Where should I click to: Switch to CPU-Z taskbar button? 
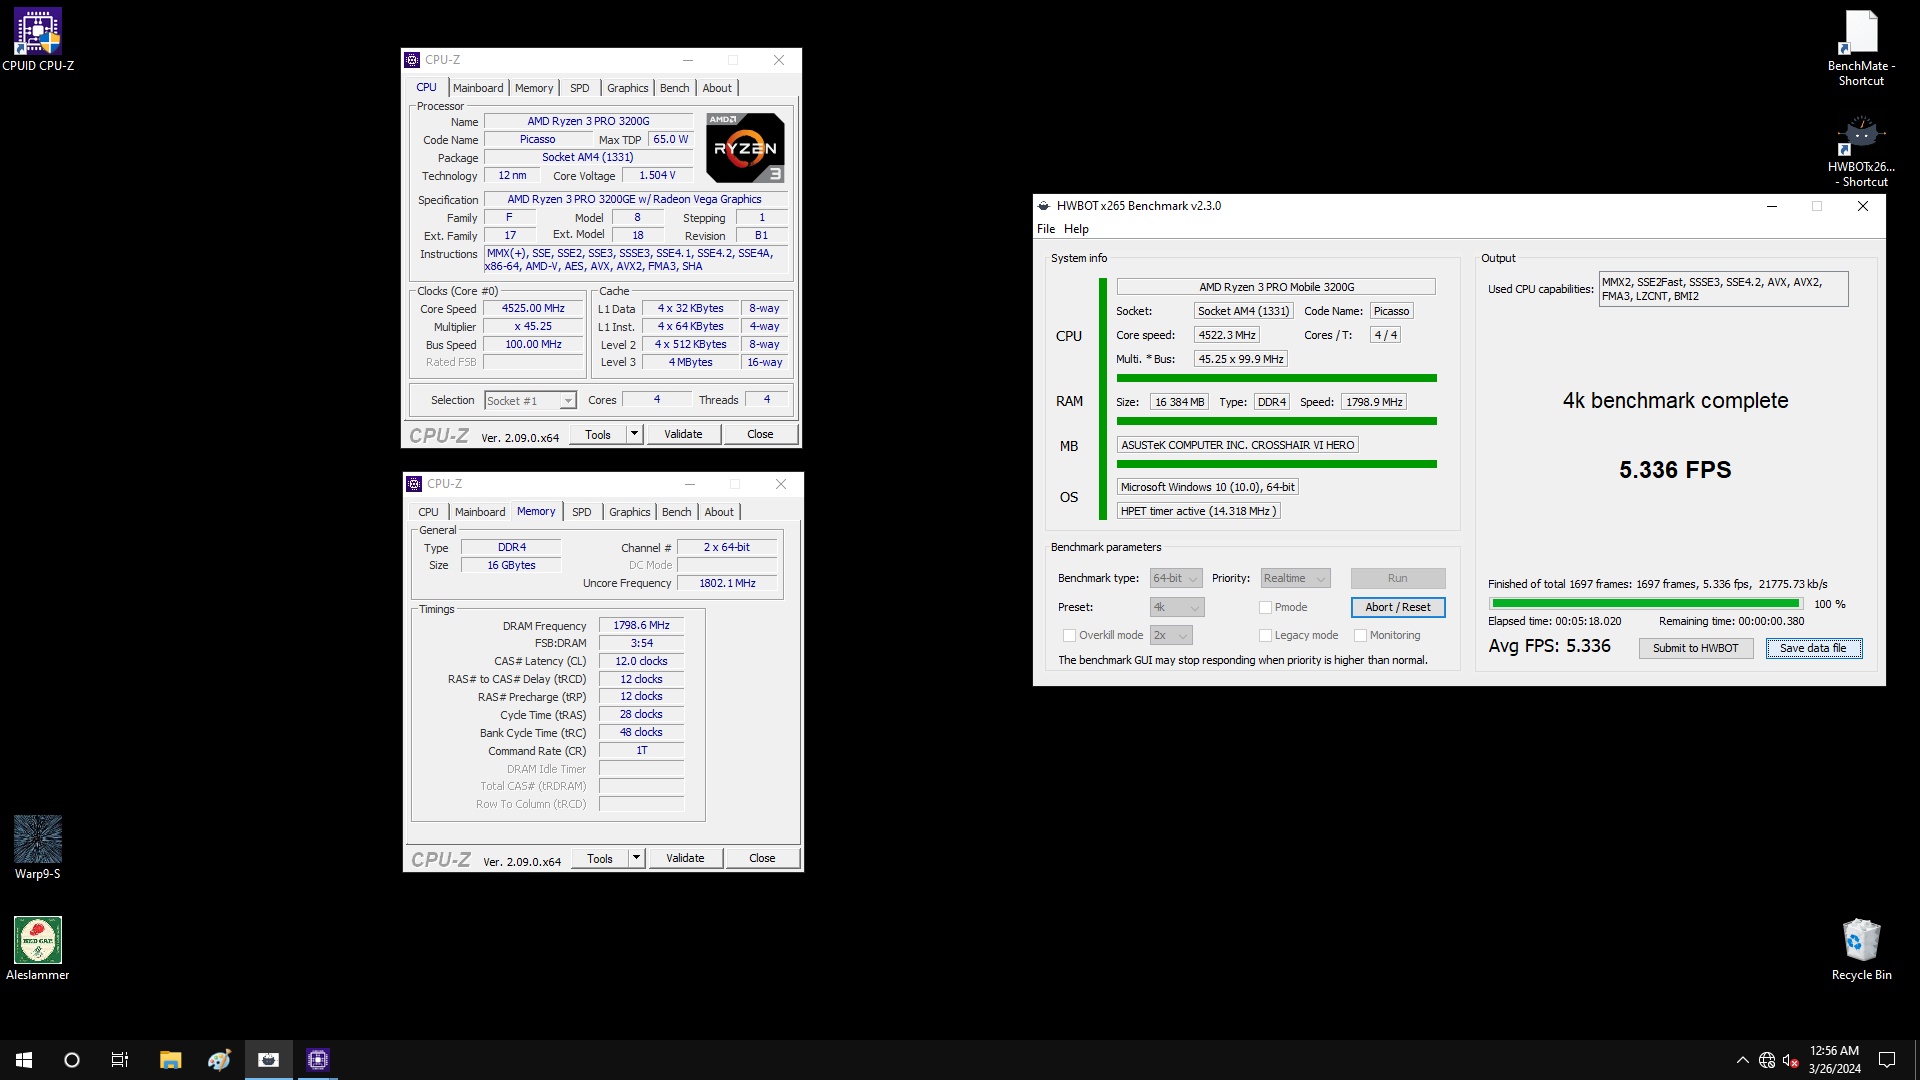click(x=318, y=1060)
